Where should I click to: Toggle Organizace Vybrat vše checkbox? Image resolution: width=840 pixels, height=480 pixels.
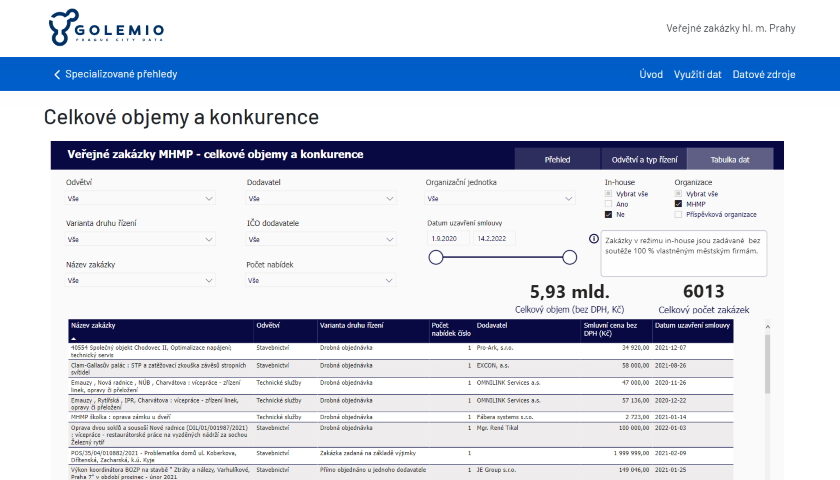(678, 194)
